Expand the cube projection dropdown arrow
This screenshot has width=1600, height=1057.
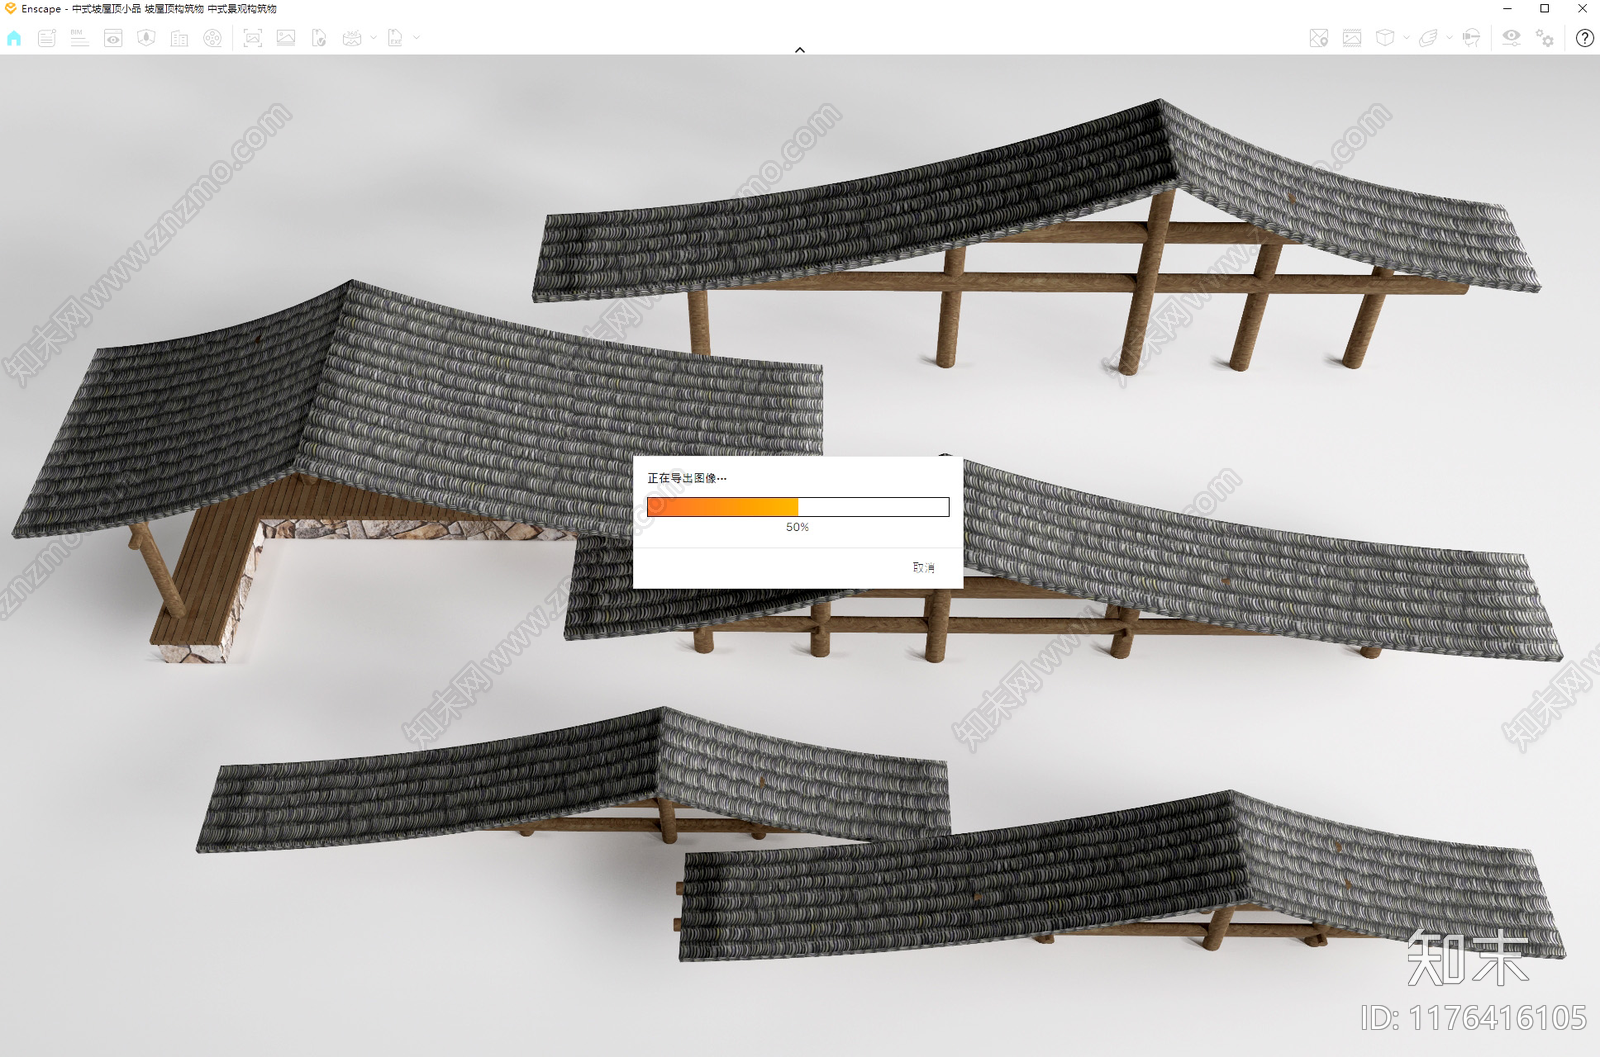(x=1406, y=38)
